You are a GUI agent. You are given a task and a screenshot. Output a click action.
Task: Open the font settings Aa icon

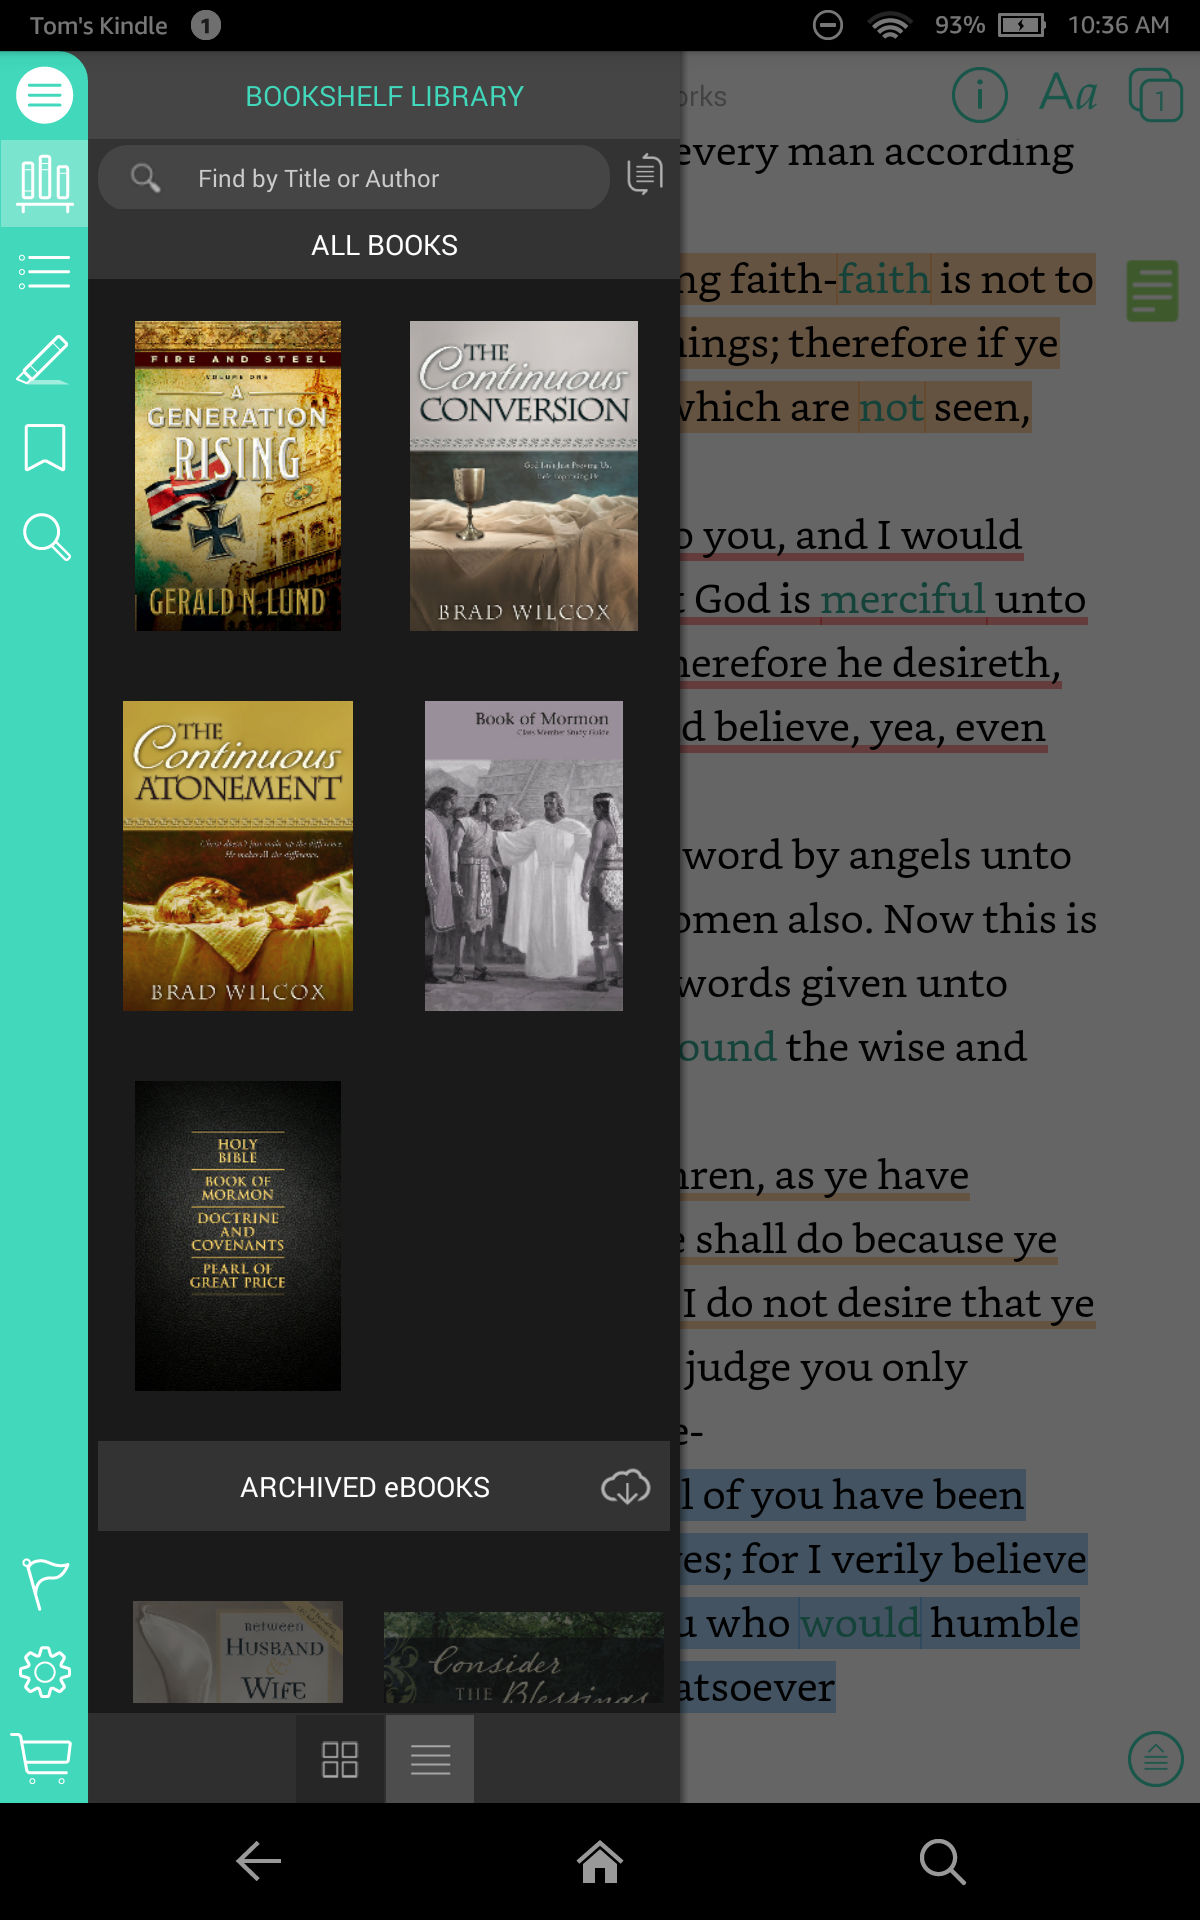click(1068, 93)
